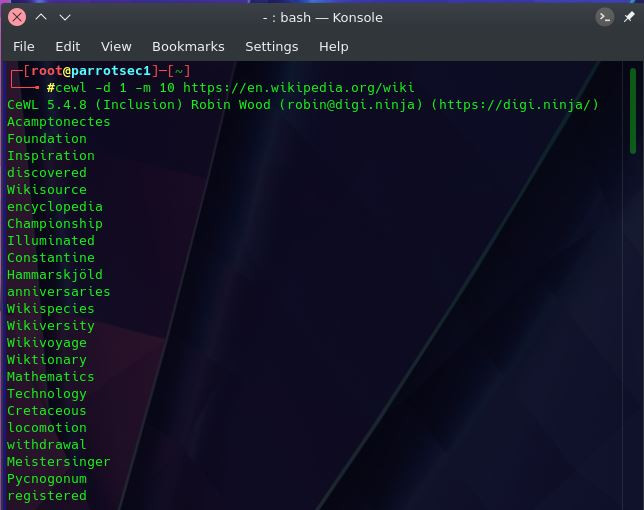
Task: Click the parrotsec1 hostname in prompt
Action: [x=111, y=71]
